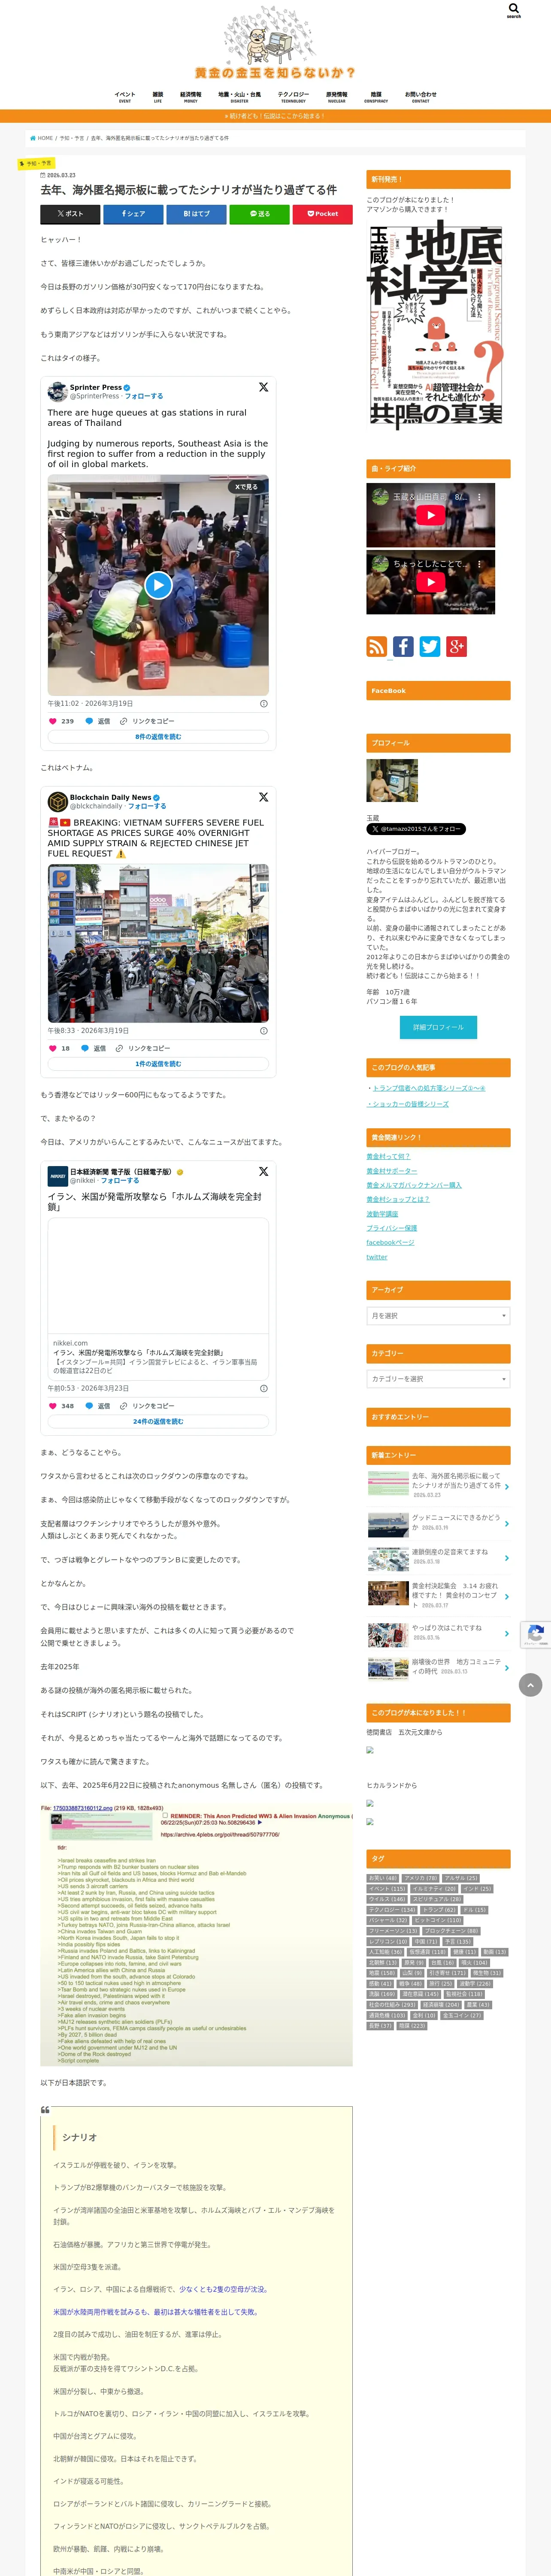The height and width of the screenshot is (2576, 551).
Task: Open 波動学講座 link
Action: pyautogui.click(x=382, y=1214)
